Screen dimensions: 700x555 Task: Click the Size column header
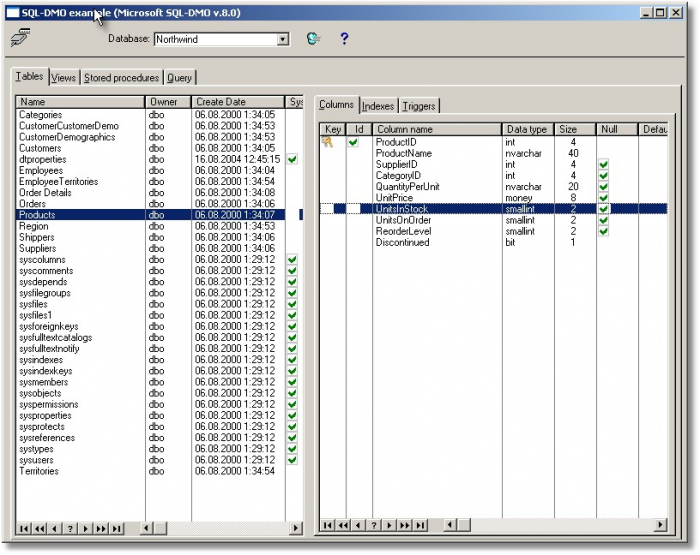coord(575,130)
